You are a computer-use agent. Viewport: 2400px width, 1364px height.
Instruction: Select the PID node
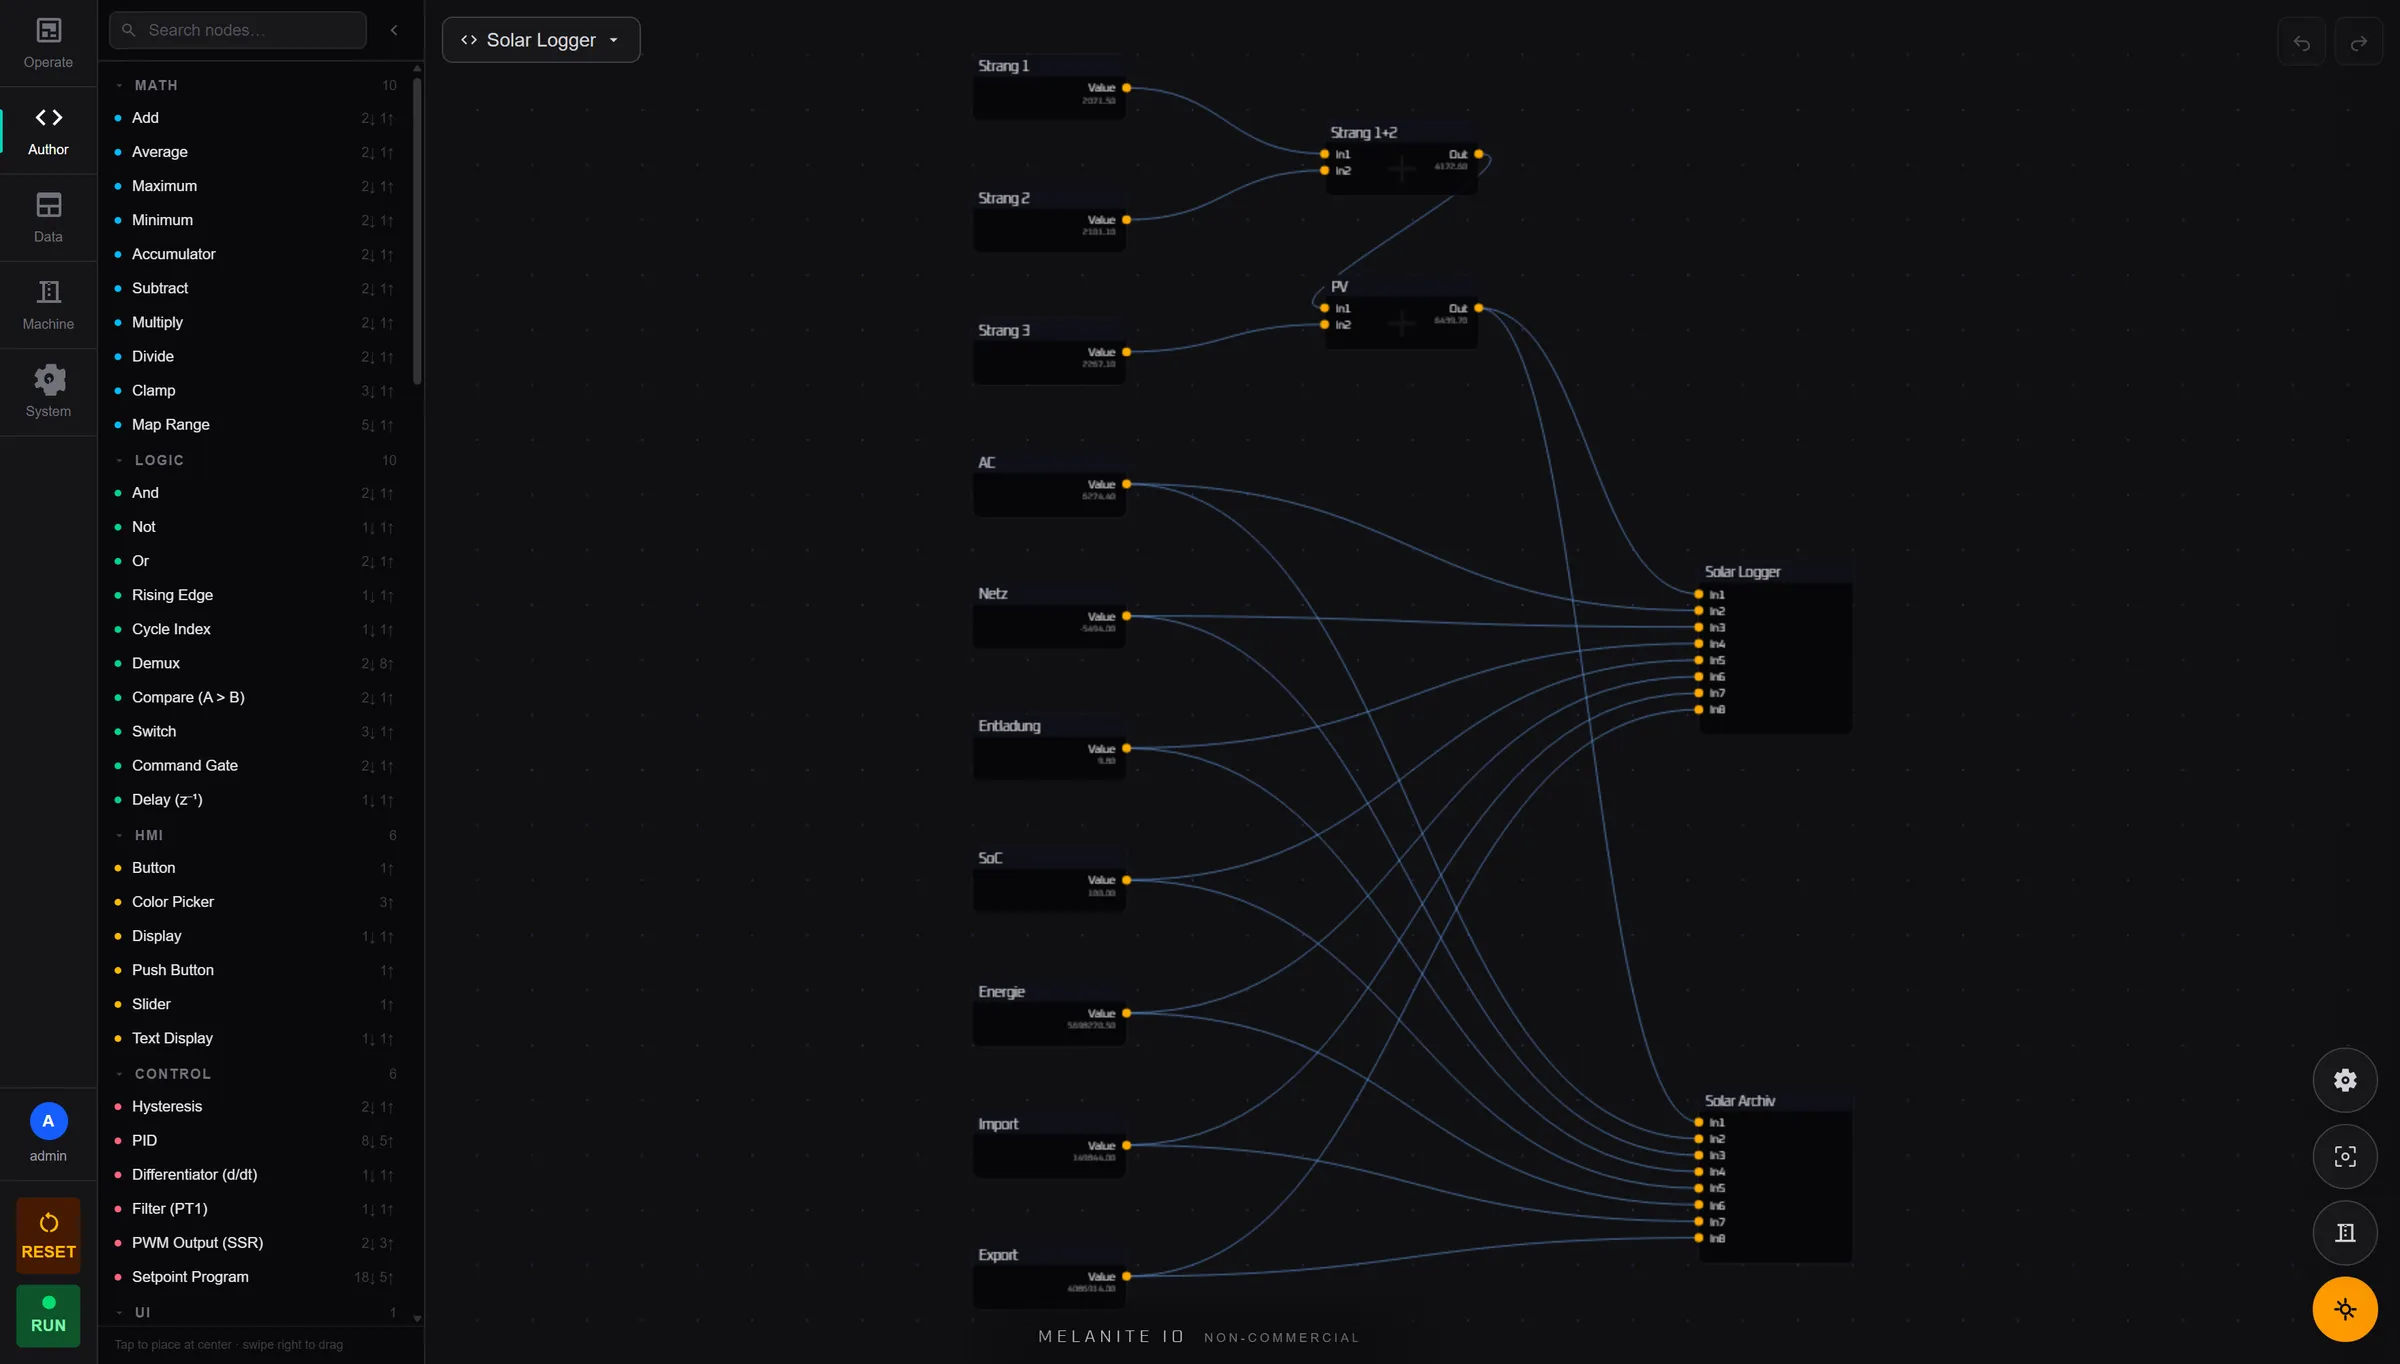[255, 1140]
